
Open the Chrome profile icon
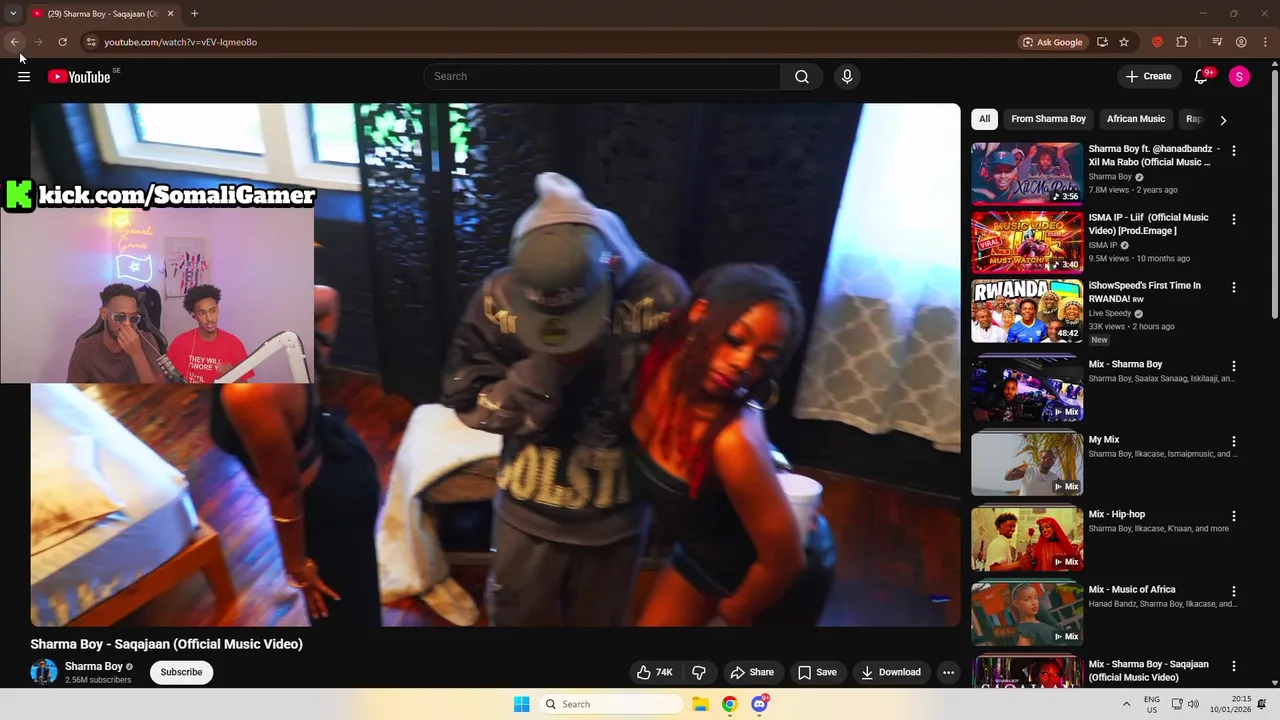(1241, 42)
